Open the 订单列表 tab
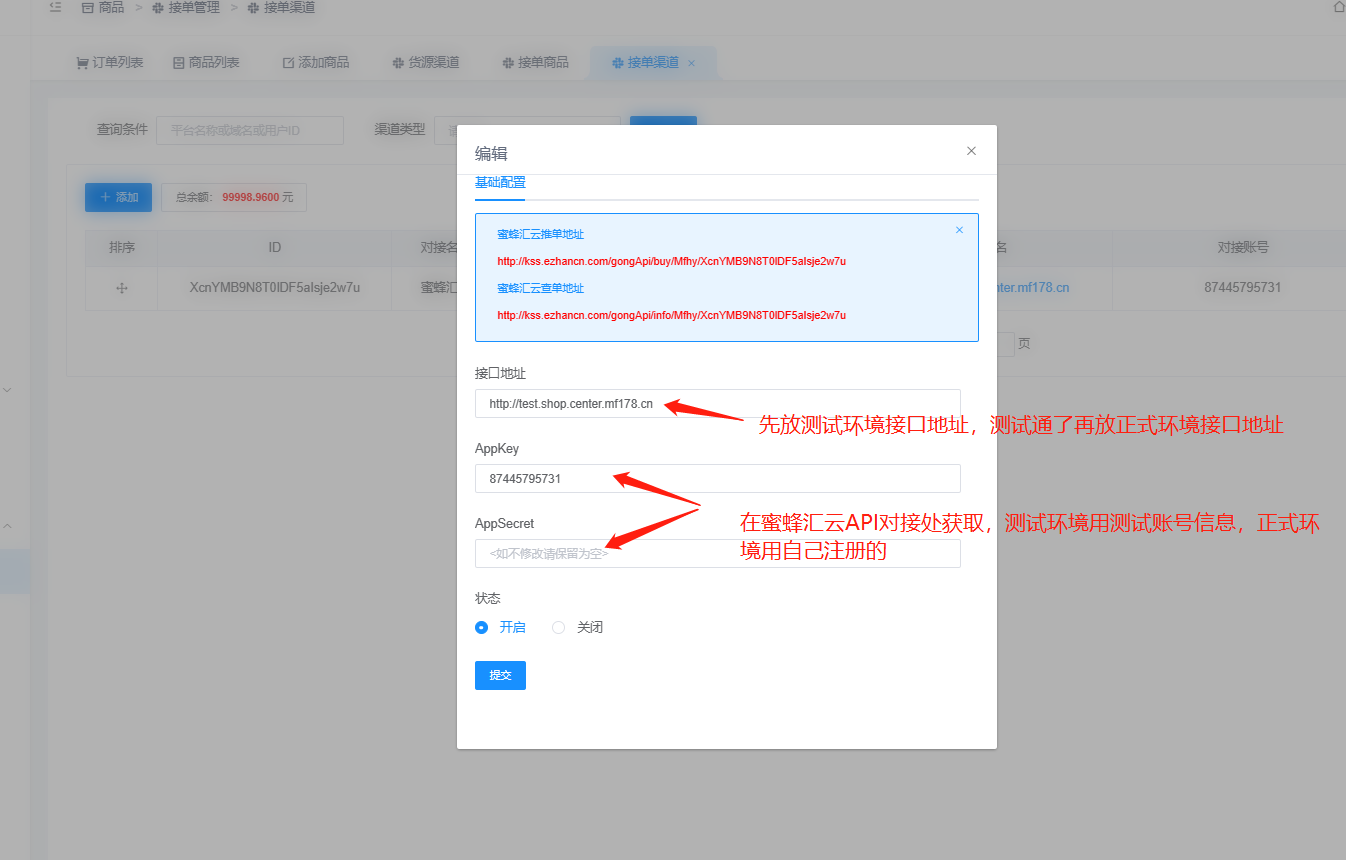The width and height of the screenshot is (1346, 860). [110, 62]
